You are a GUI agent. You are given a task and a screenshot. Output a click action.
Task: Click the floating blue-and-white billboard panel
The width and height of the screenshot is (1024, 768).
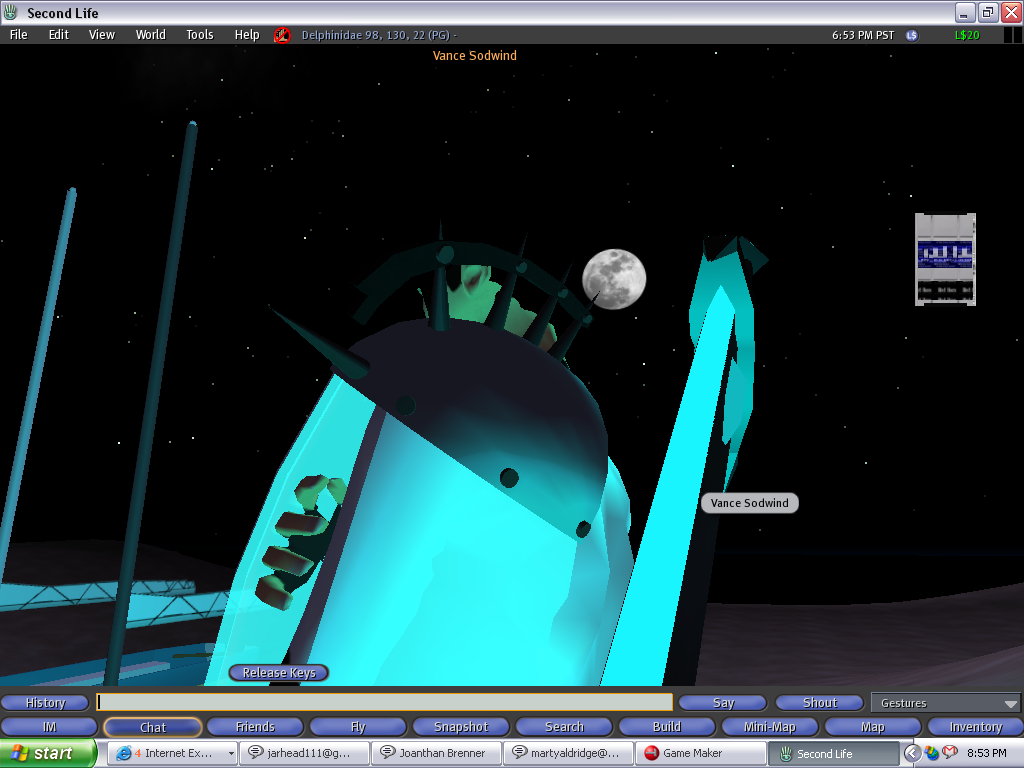(945, 259)
